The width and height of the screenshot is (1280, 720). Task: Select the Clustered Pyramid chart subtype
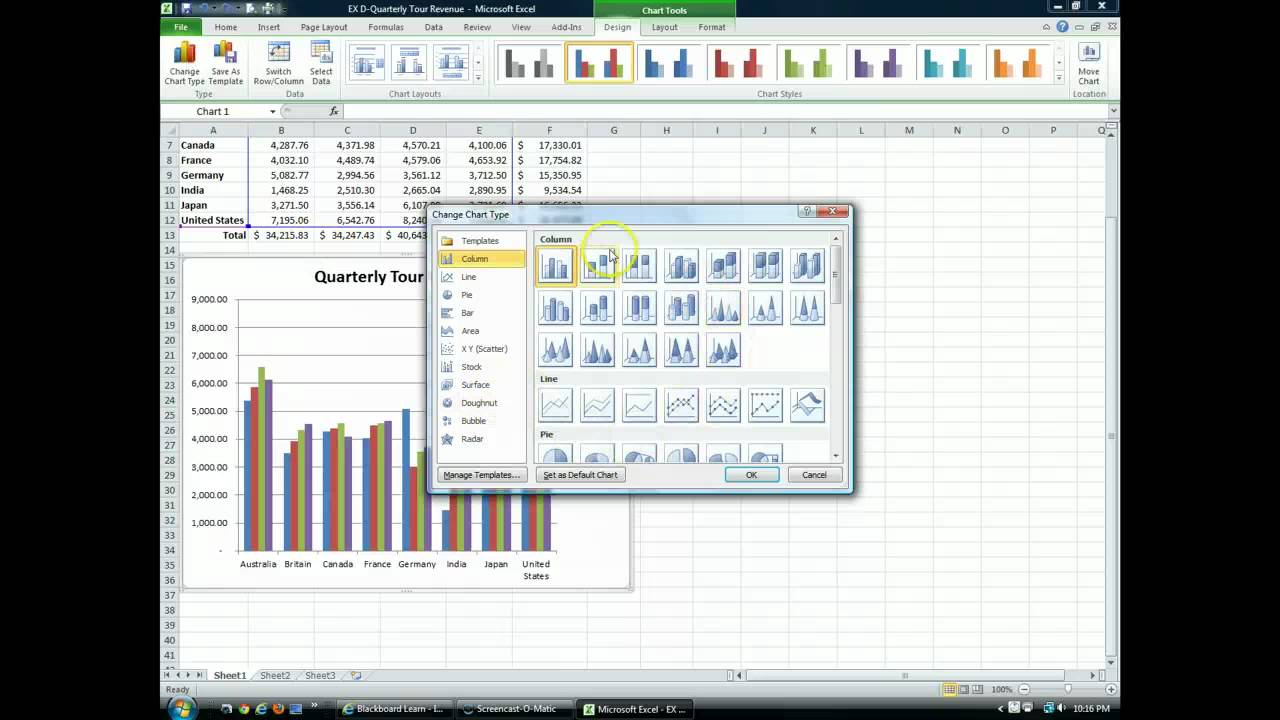598,349
